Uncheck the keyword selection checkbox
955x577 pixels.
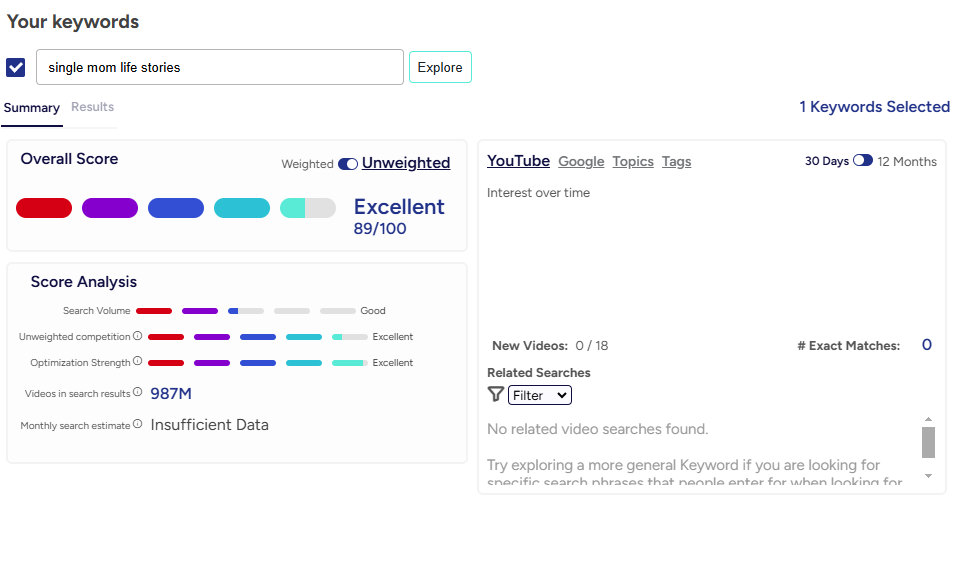pyautogui.click(x=16, y=67)
